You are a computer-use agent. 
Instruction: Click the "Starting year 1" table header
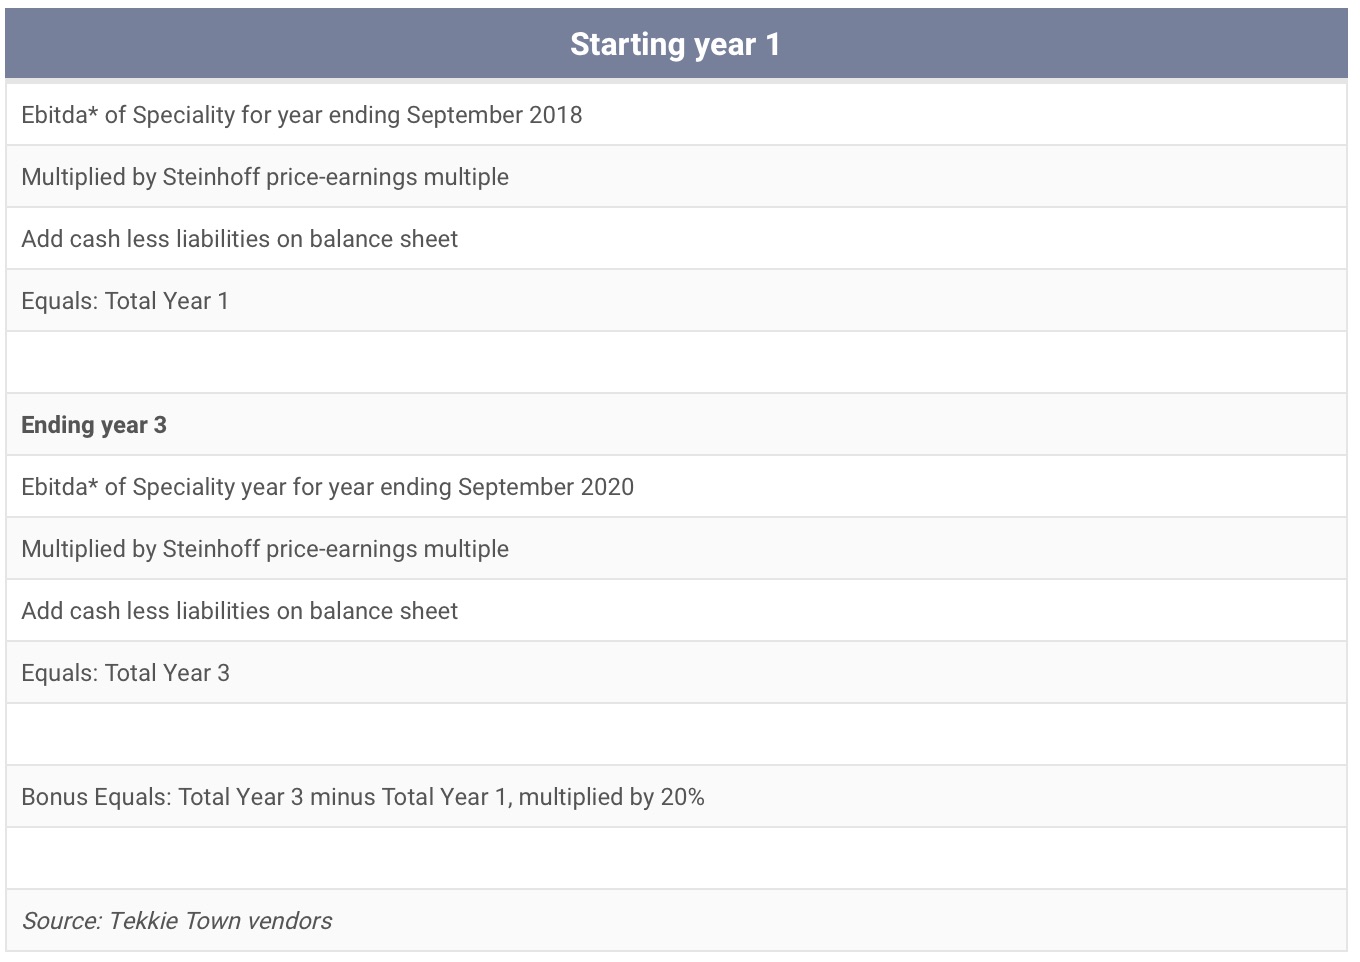coord(675,44)
